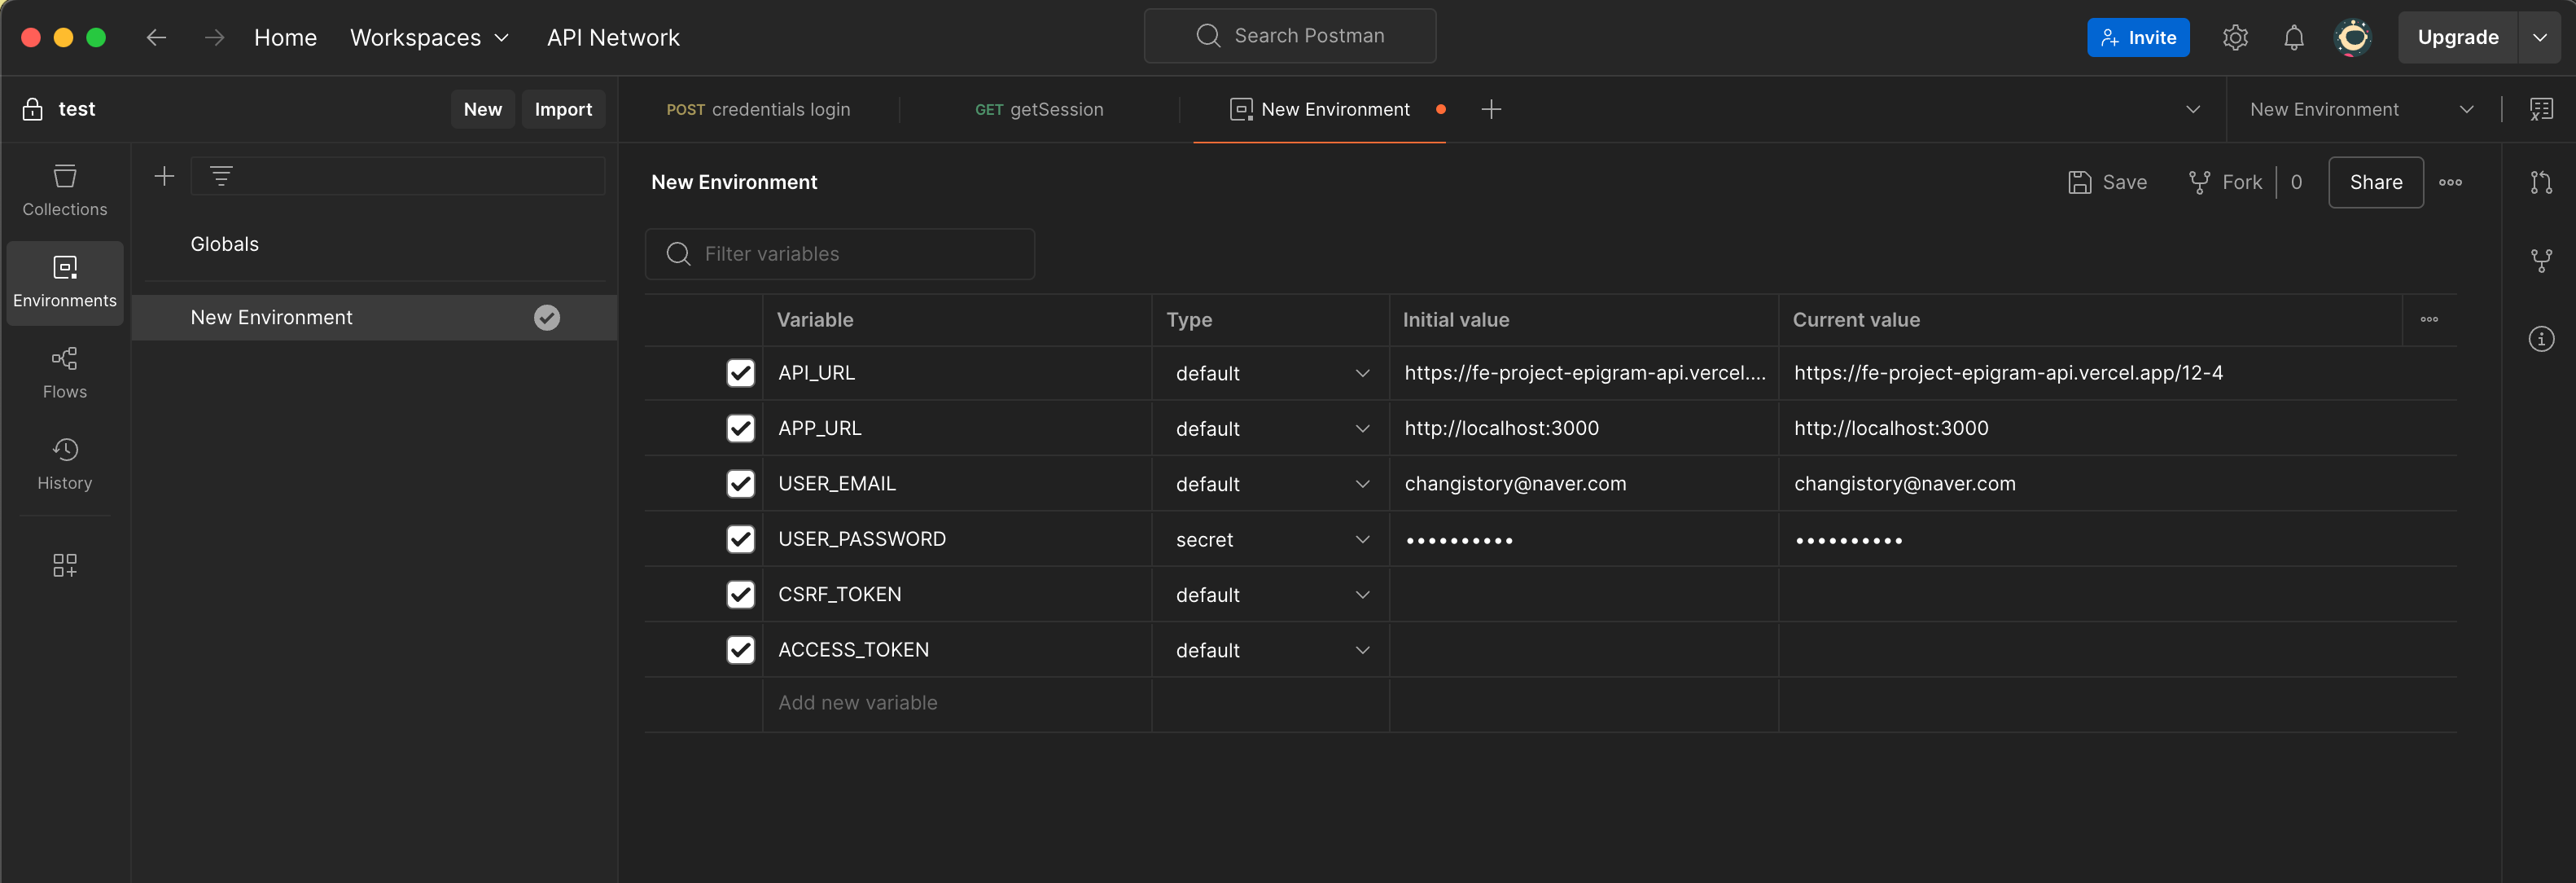The image size is (2576, 883).
Task: Disable the USER_PASSWORD variable checkbox
Action: pos(740,539)
